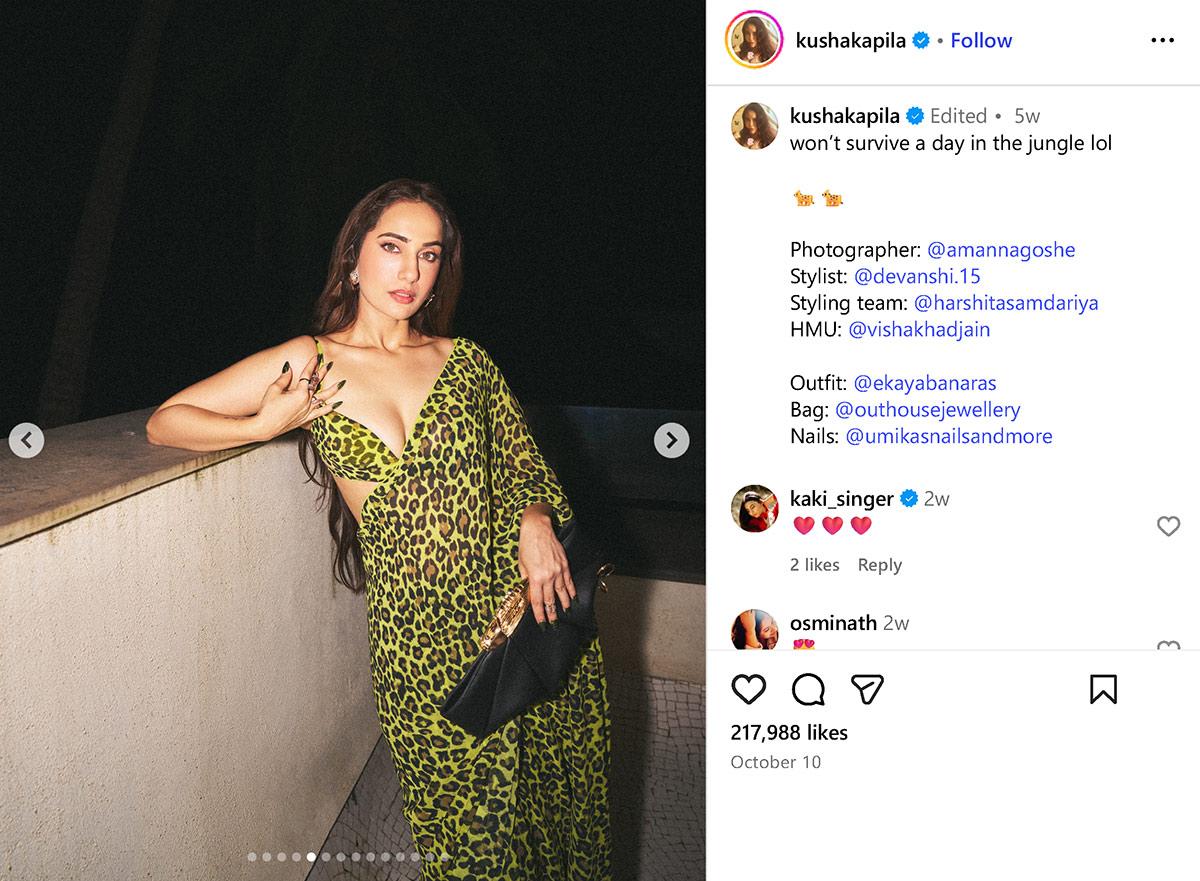View the 217,988 likes list

point(789,732)
